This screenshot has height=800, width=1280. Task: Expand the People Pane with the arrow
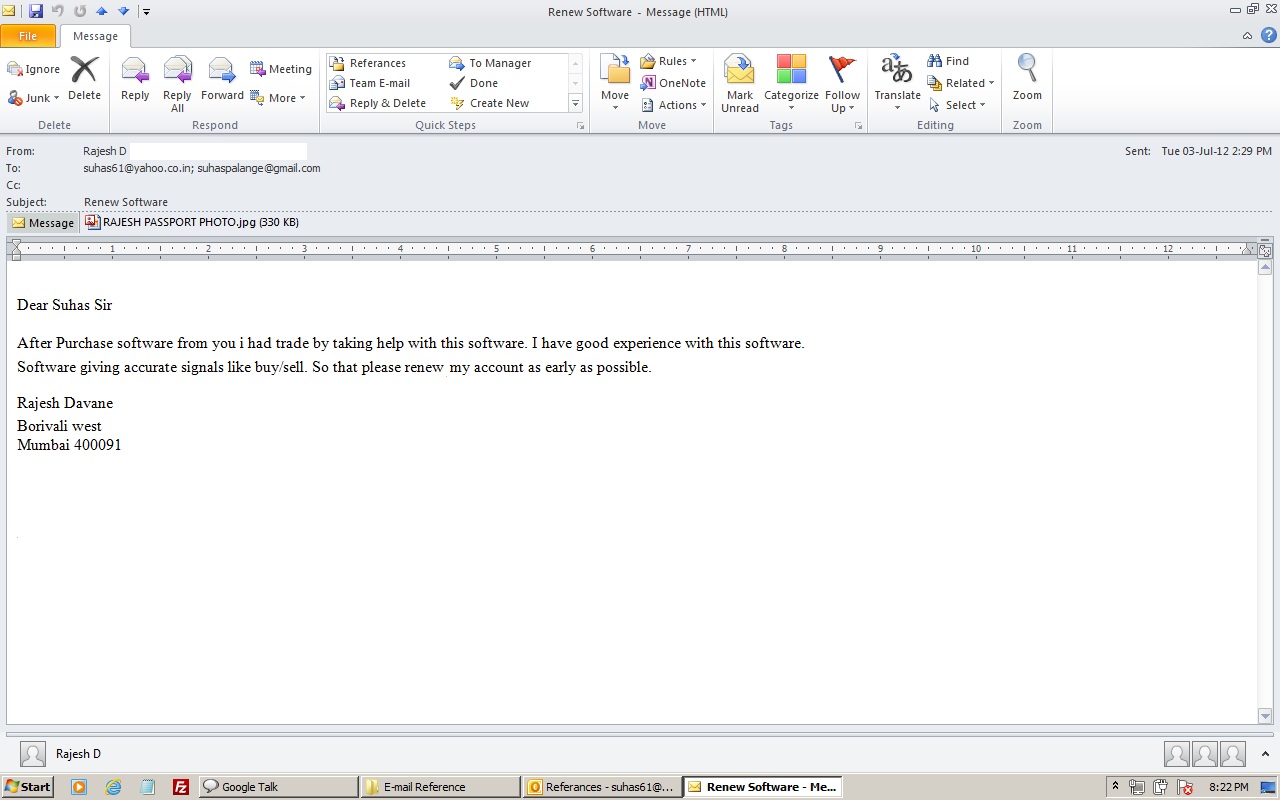click(x=1265, y=754)
